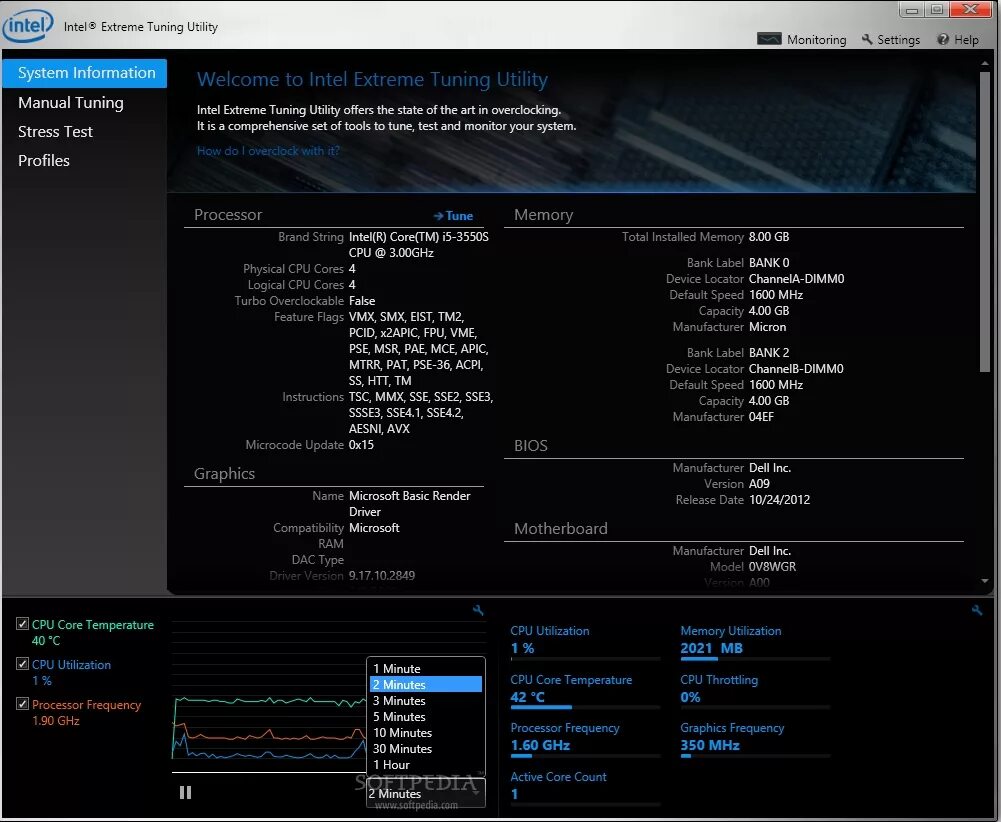
Task: Click the Processor section heading
Action: pyautogui.click(x=228, y=215)
